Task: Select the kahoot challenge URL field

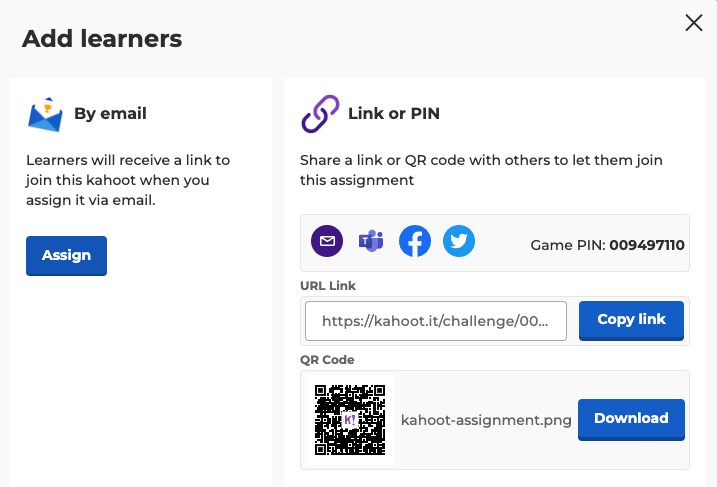Action: tap(436, 321)
